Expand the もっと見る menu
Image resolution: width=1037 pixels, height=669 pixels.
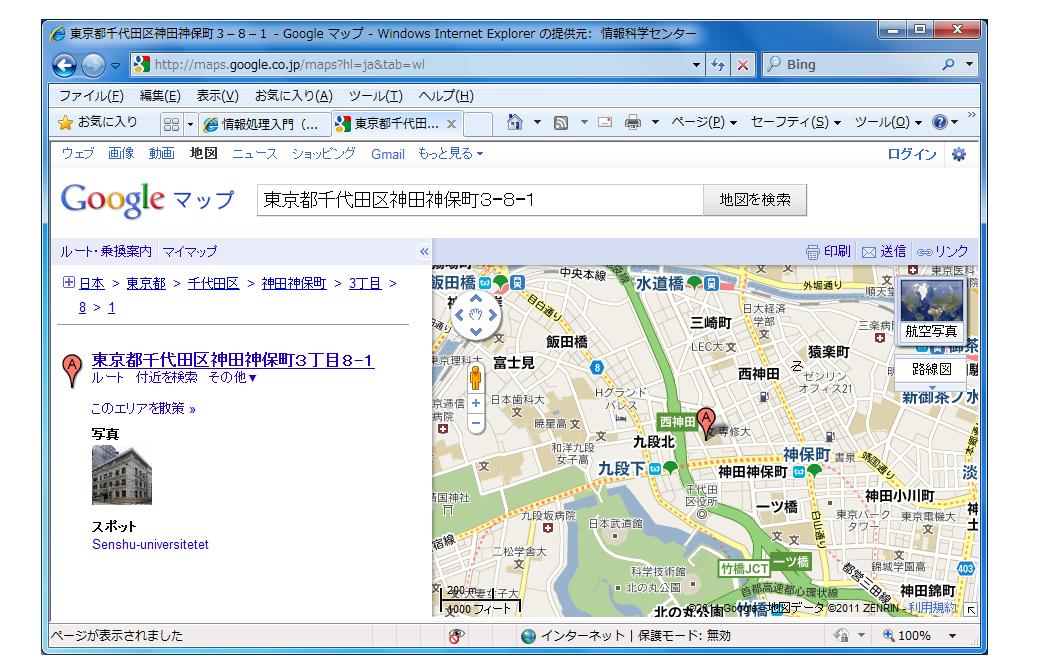(450, 153)
